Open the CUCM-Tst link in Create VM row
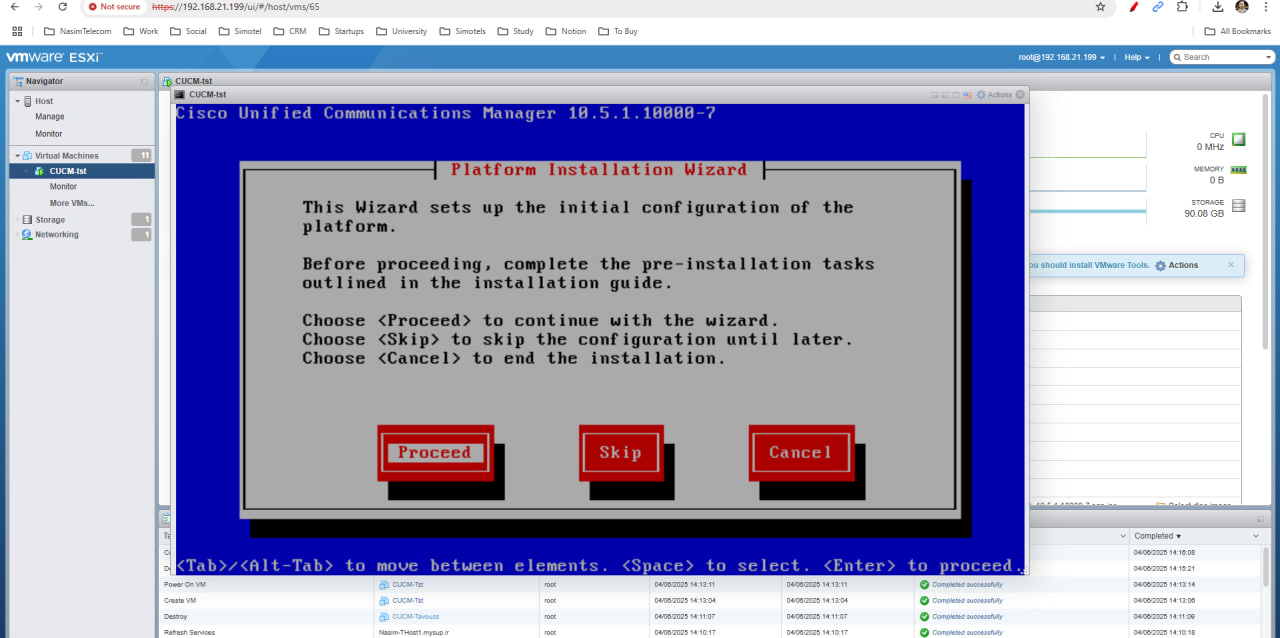 [407, 600]
